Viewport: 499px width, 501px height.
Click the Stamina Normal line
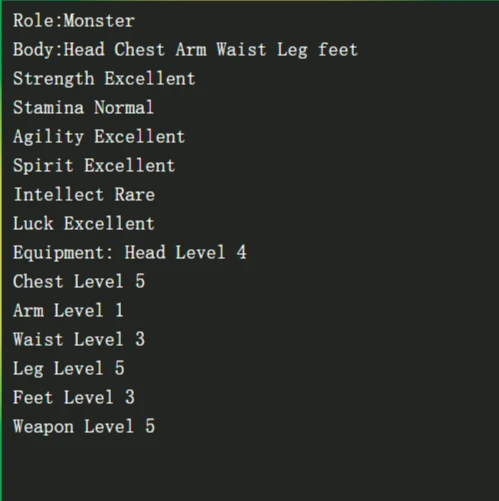(x=83, y=107)
